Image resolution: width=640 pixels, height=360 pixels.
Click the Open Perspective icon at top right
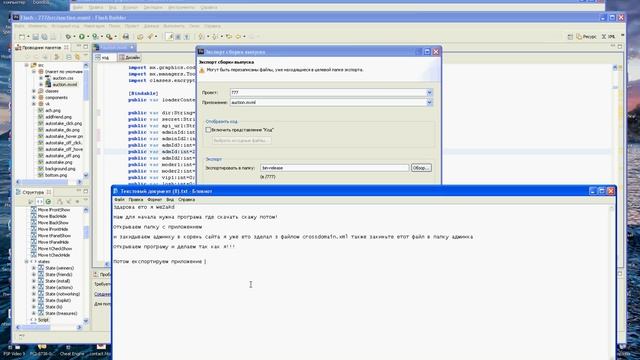point(570,37)
